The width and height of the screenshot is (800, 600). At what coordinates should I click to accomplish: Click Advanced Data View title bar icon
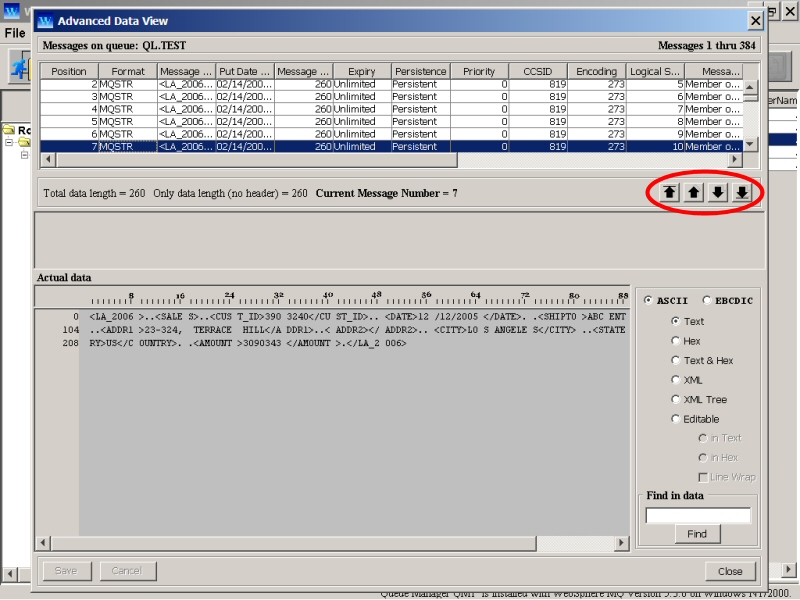pyautogui.click(x=45, y=21)
